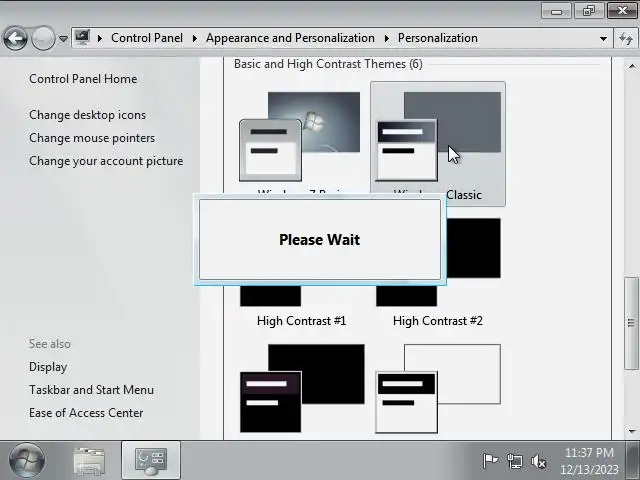The image size is (640, 480).
Task: Expand the arrow after Control Panel breadcrumb
Action: [195, 38]
